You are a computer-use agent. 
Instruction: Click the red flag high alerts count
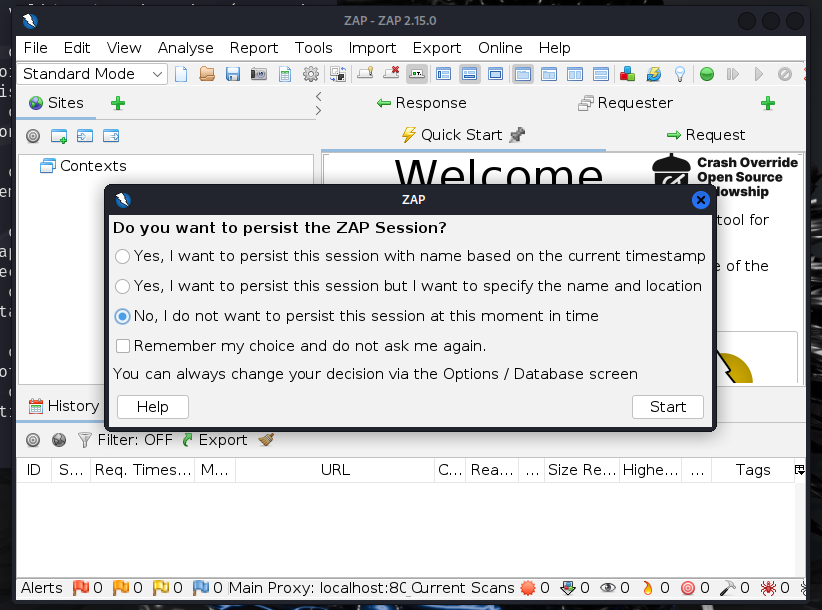87,588
